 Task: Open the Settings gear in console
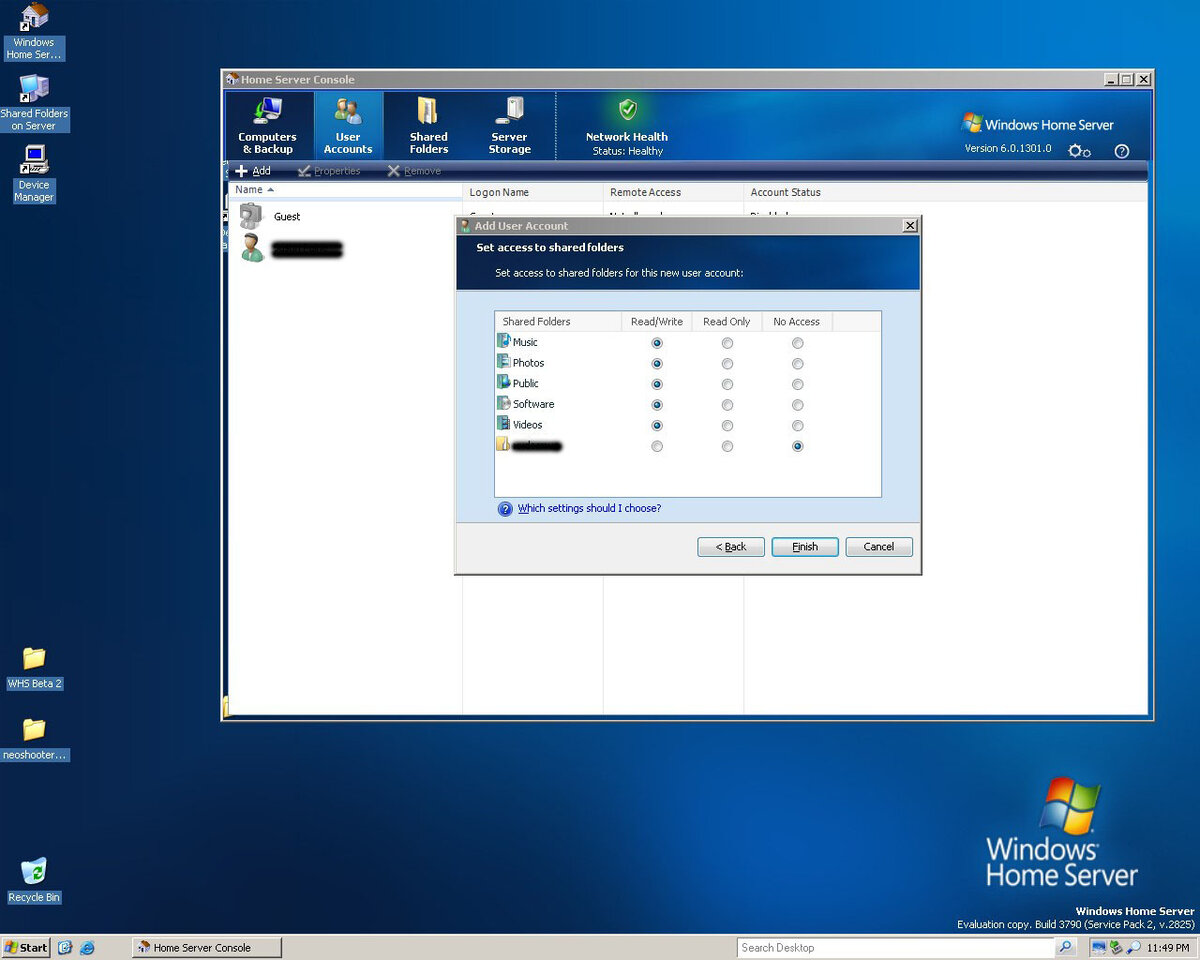1079,151
